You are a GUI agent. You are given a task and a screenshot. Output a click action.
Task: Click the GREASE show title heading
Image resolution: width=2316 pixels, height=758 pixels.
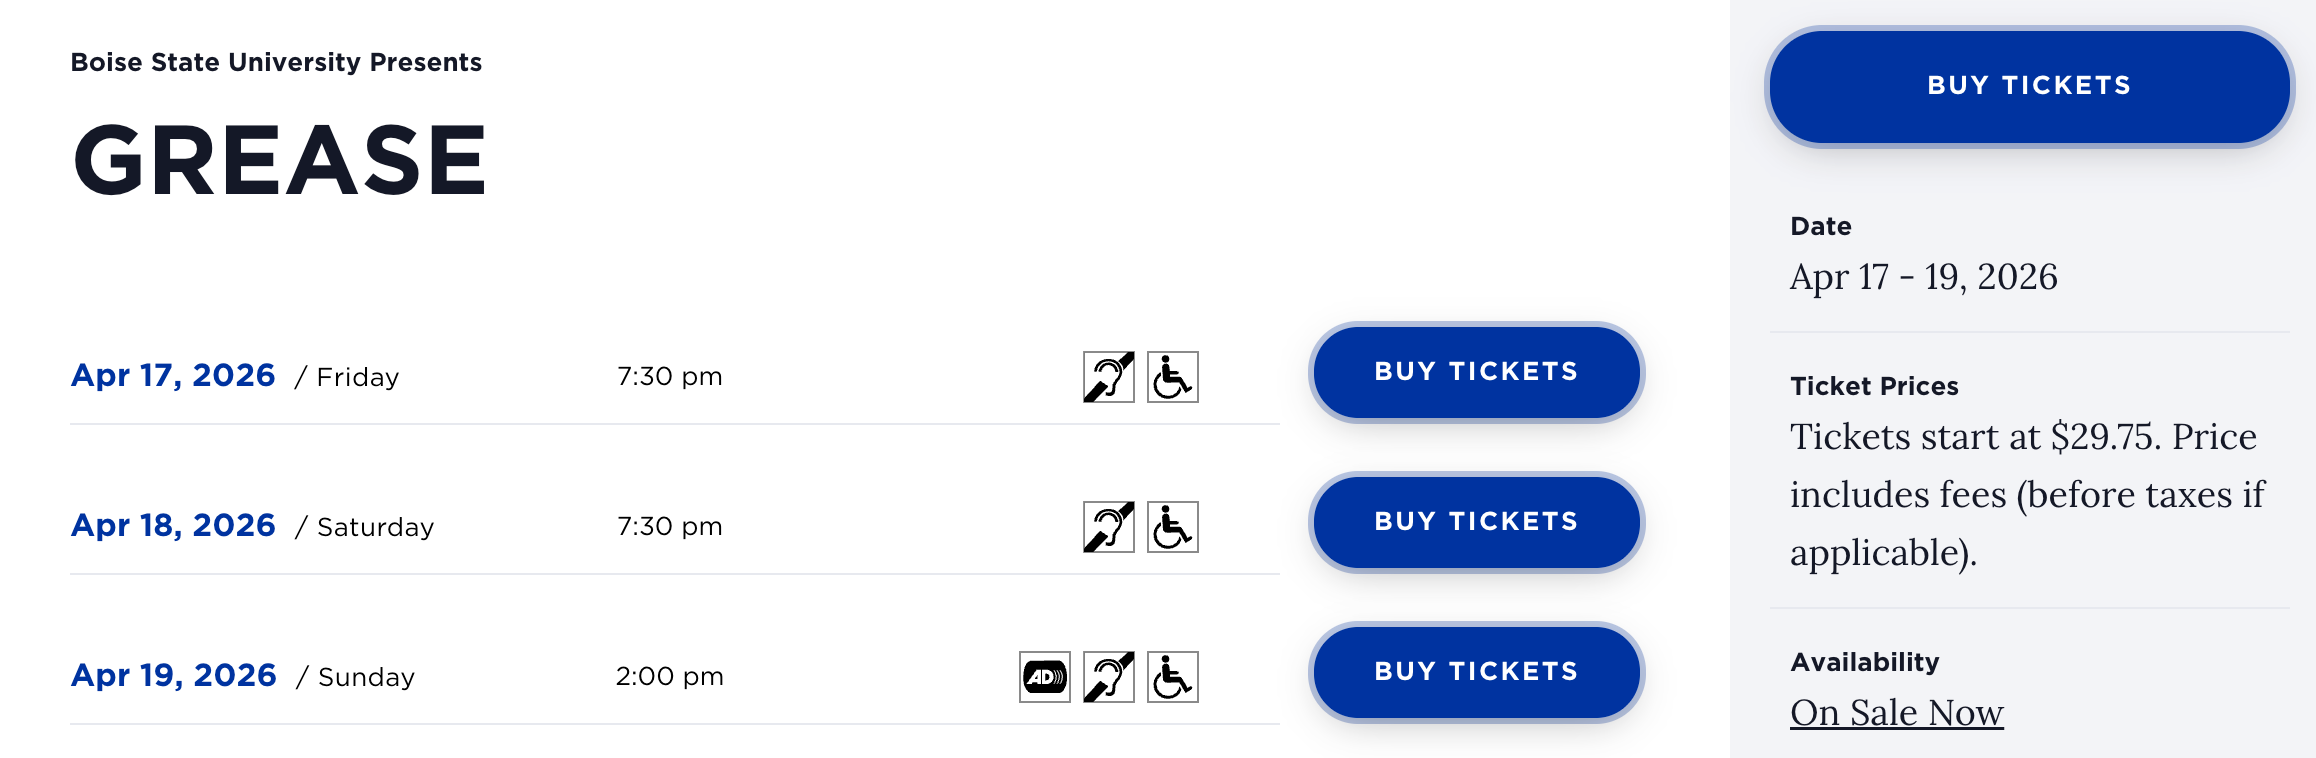tap(279, 160)
